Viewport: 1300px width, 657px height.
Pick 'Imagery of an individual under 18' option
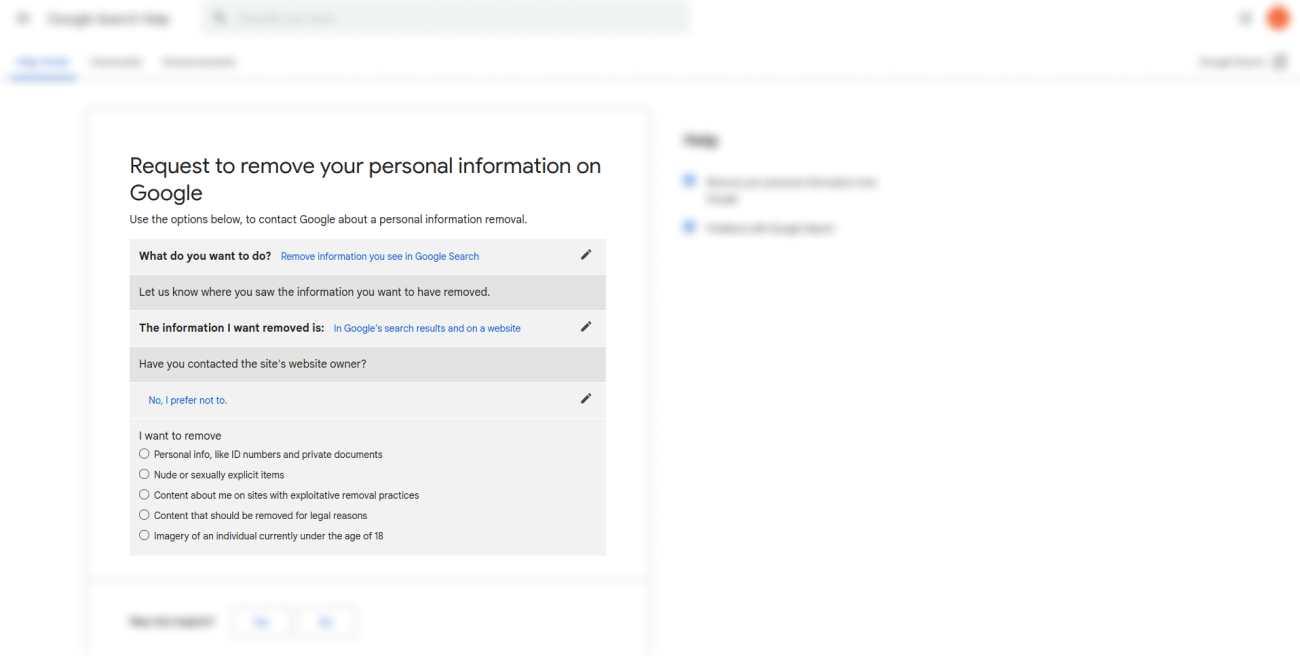point(145,536)
